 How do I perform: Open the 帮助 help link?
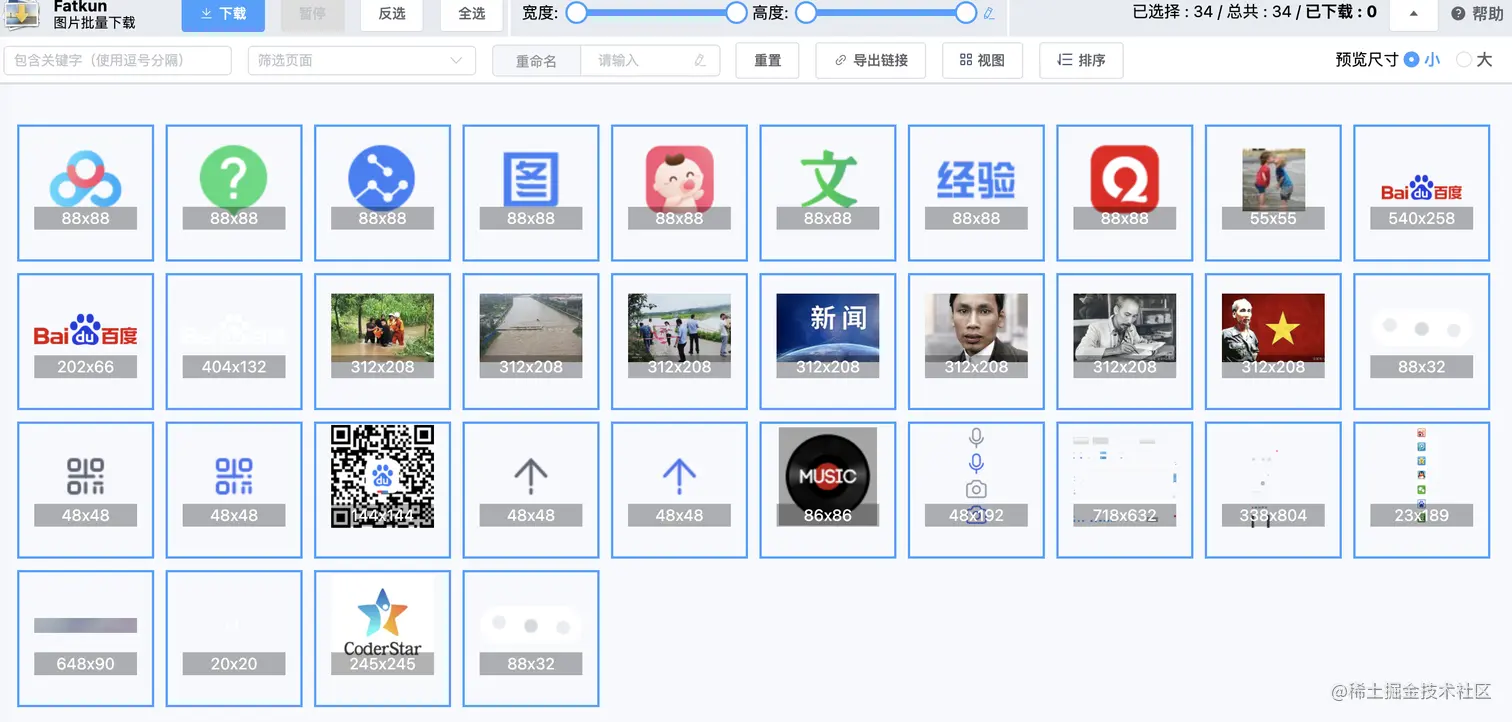[x=1478, y=14]
